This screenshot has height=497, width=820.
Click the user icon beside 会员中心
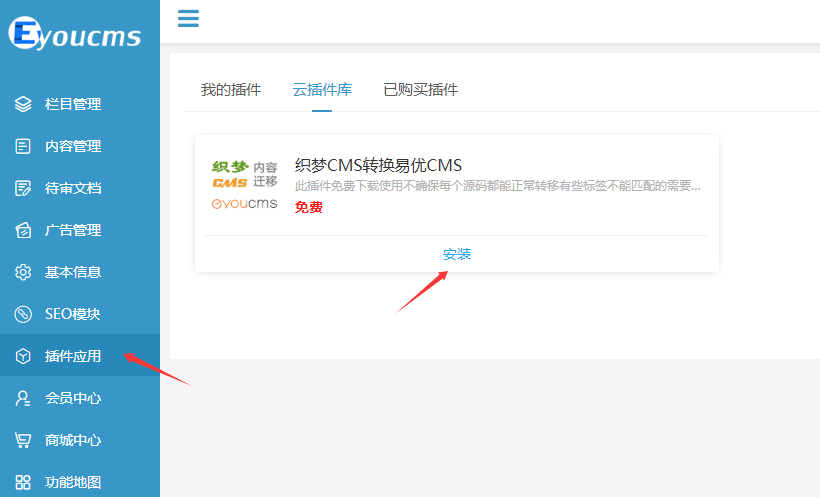point(23,398)
